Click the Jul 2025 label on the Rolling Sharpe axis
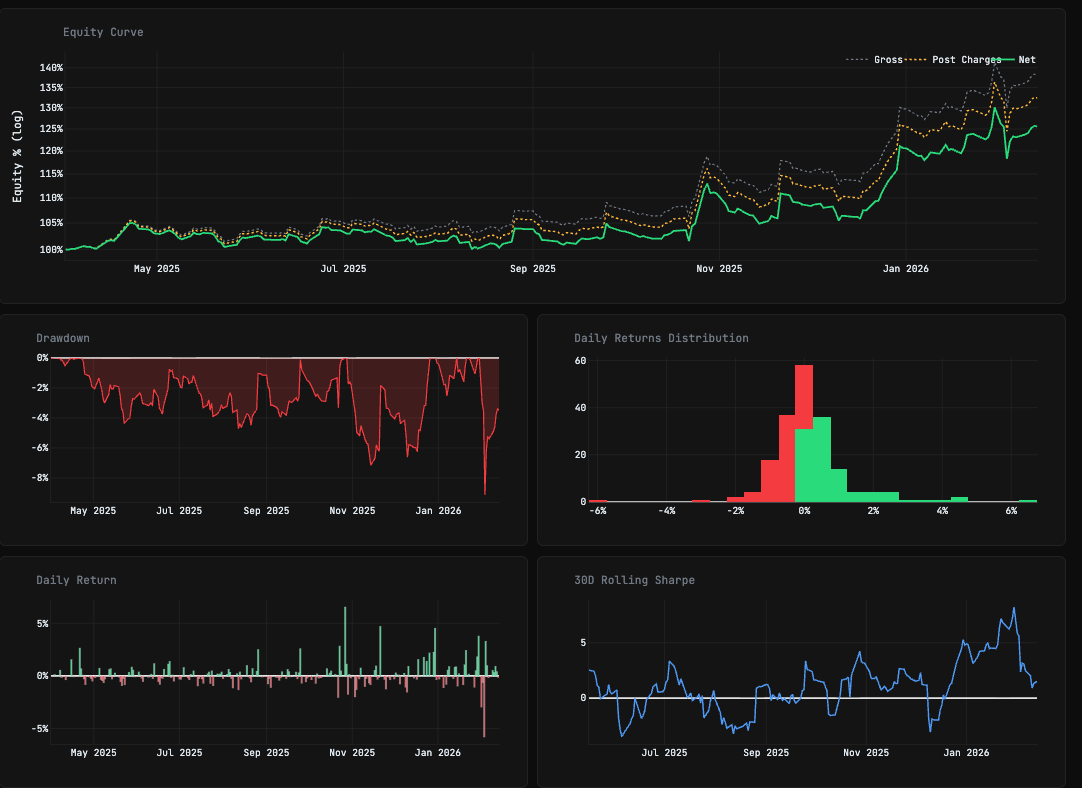 tap(664, 753)
